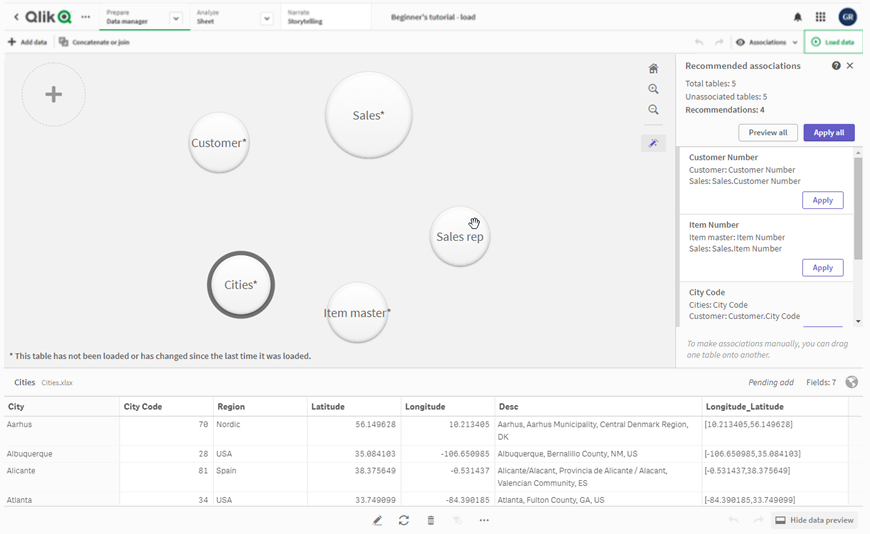Click the Home view icon in canvas
The width and height of the screenshot is (870, 534).
coord(654,68)
